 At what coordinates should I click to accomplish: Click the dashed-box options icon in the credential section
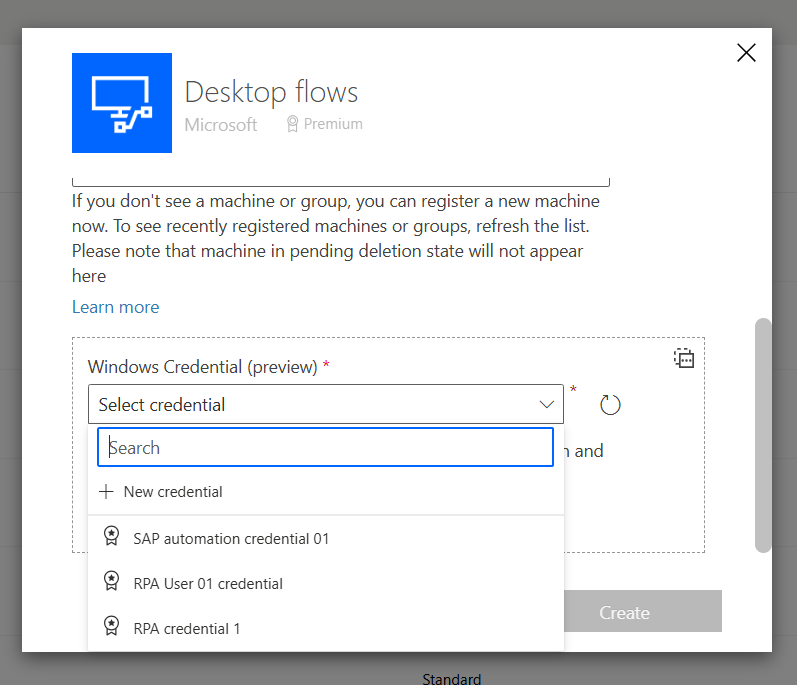coord(684,358)
